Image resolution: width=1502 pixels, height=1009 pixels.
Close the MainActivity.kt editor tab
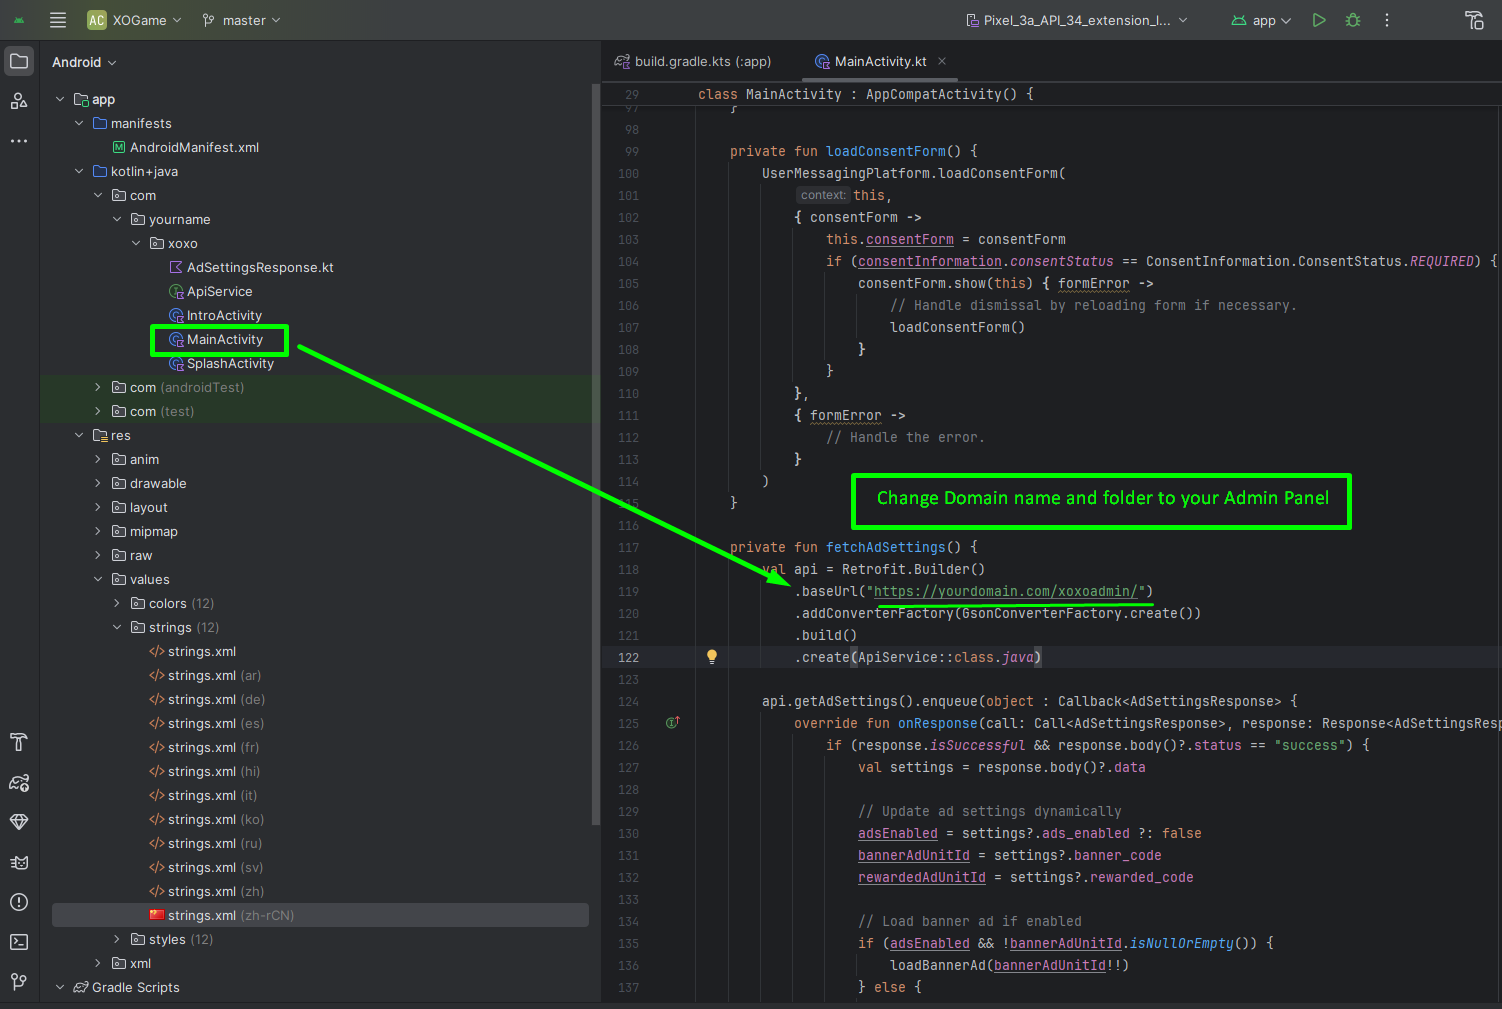coord(942,61)
